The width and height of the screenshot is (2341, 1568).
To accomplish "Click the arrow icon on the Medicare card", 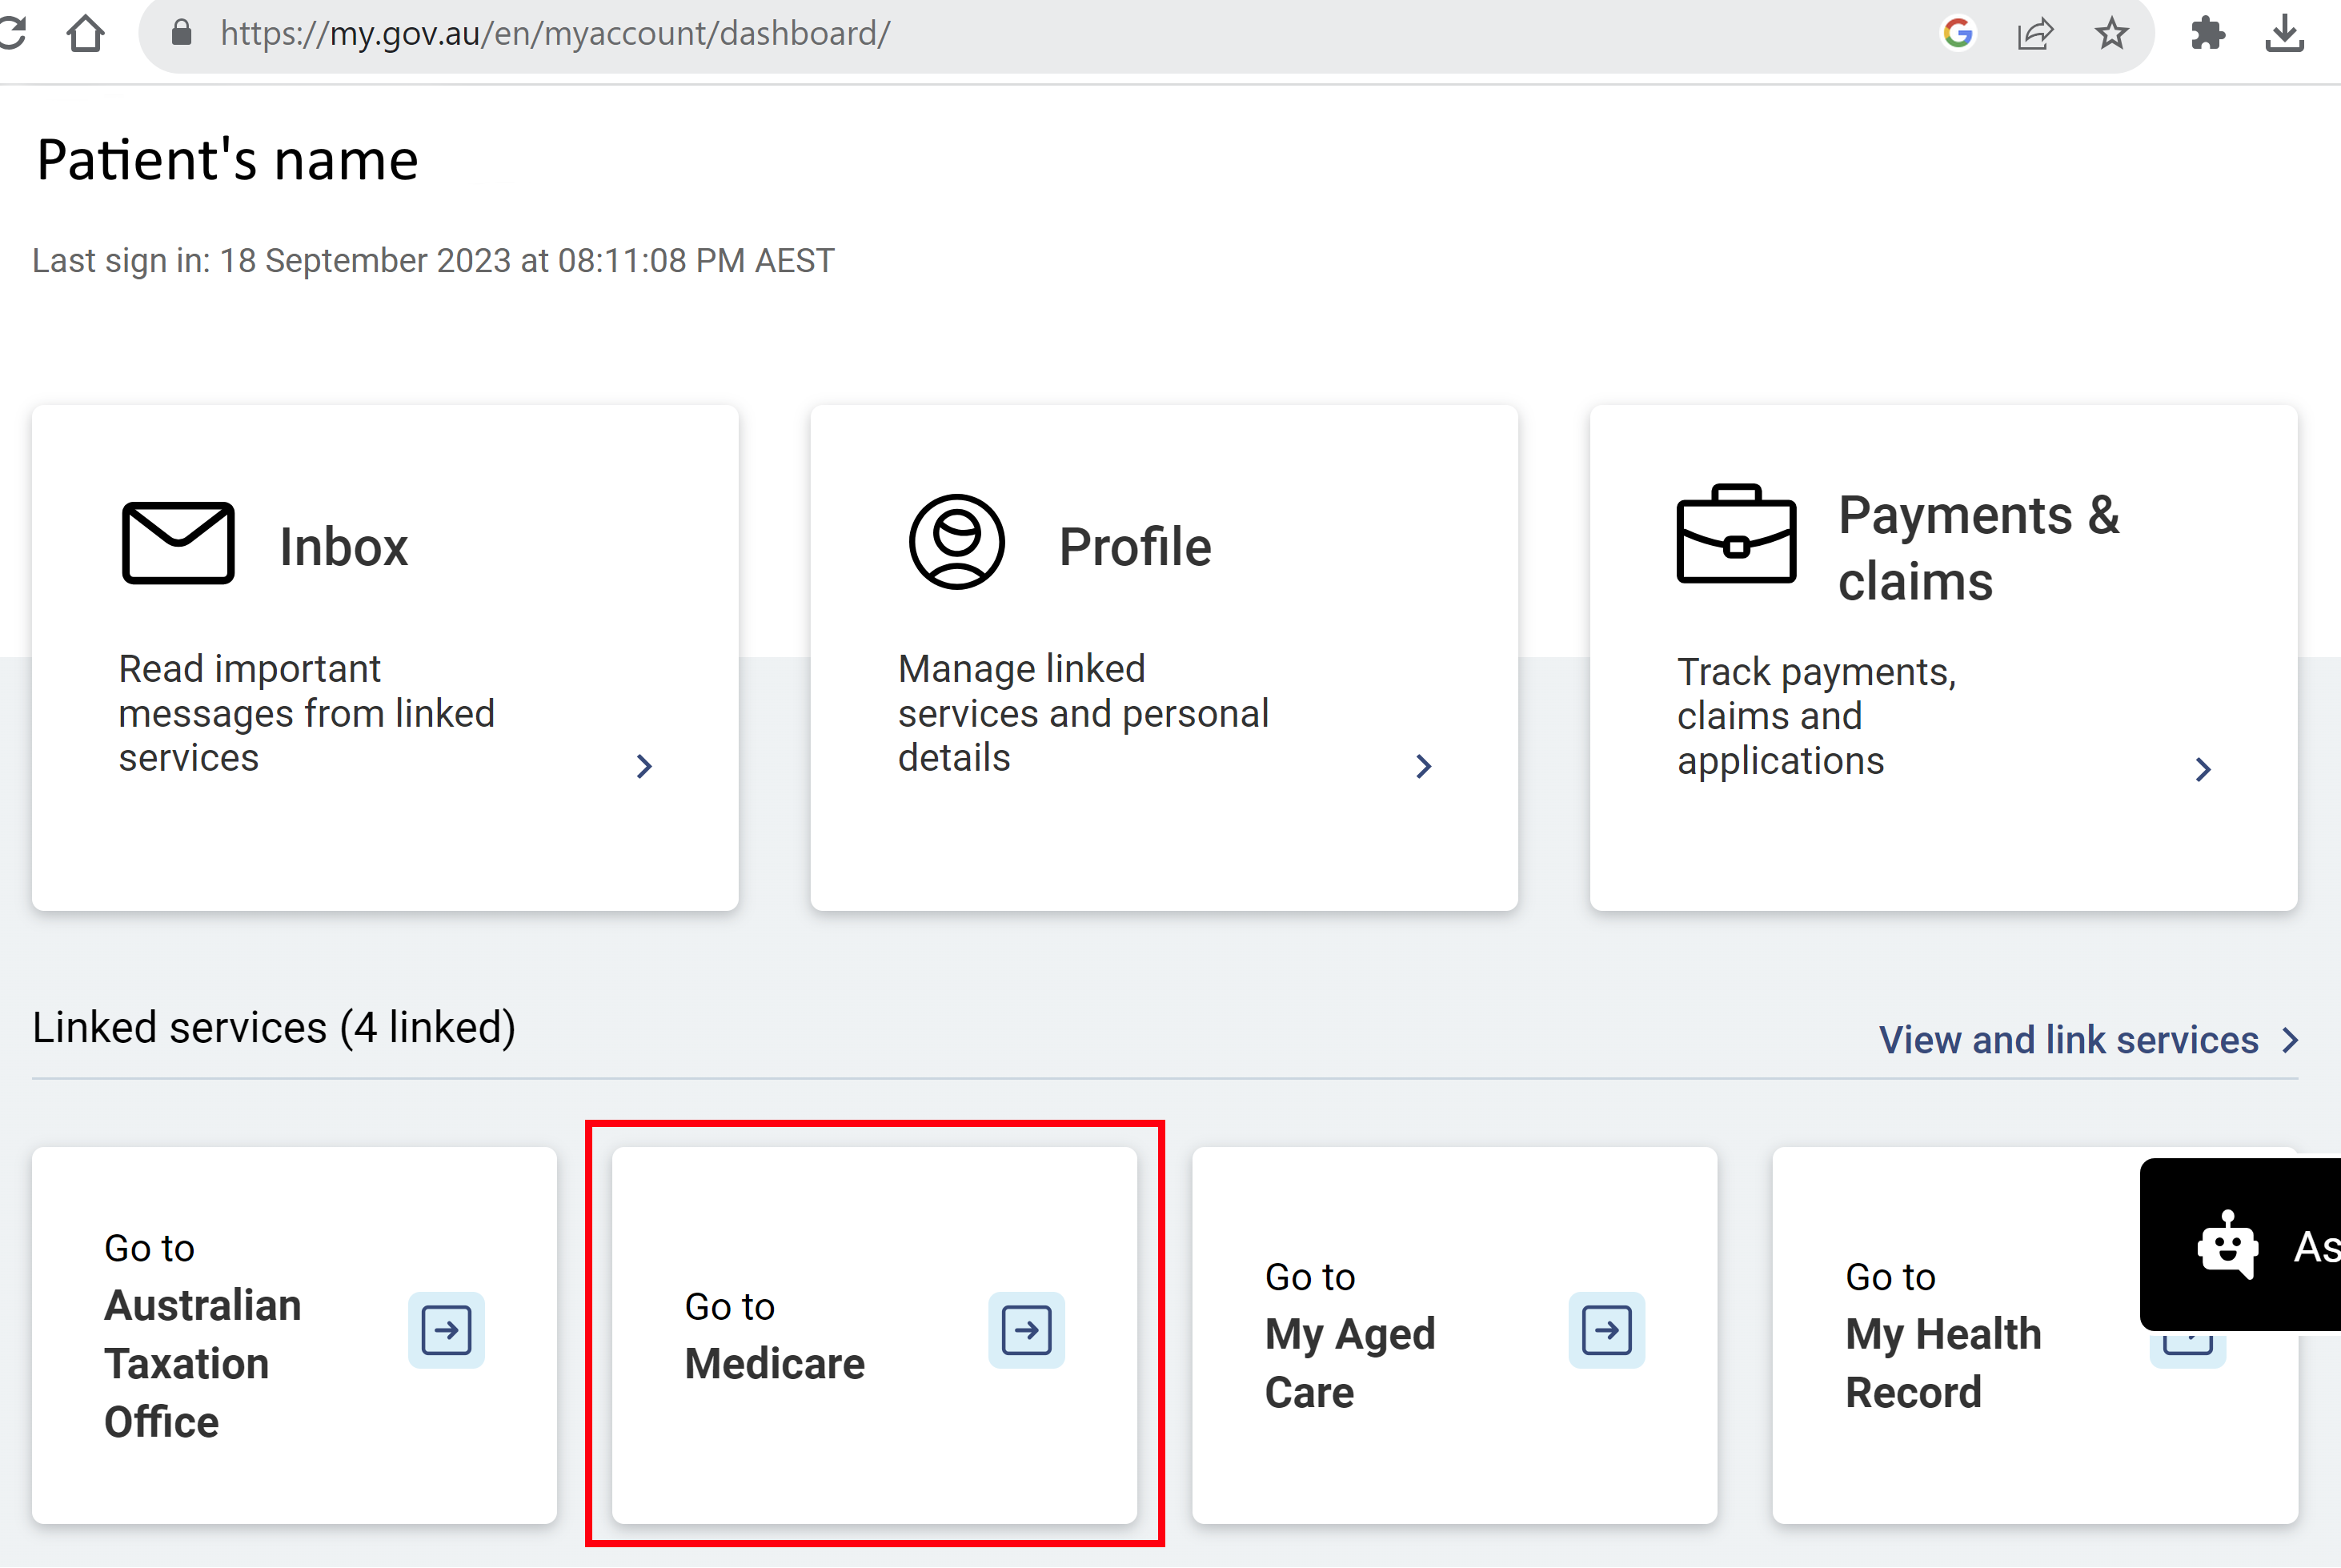I will (x=1026, y=1330).
